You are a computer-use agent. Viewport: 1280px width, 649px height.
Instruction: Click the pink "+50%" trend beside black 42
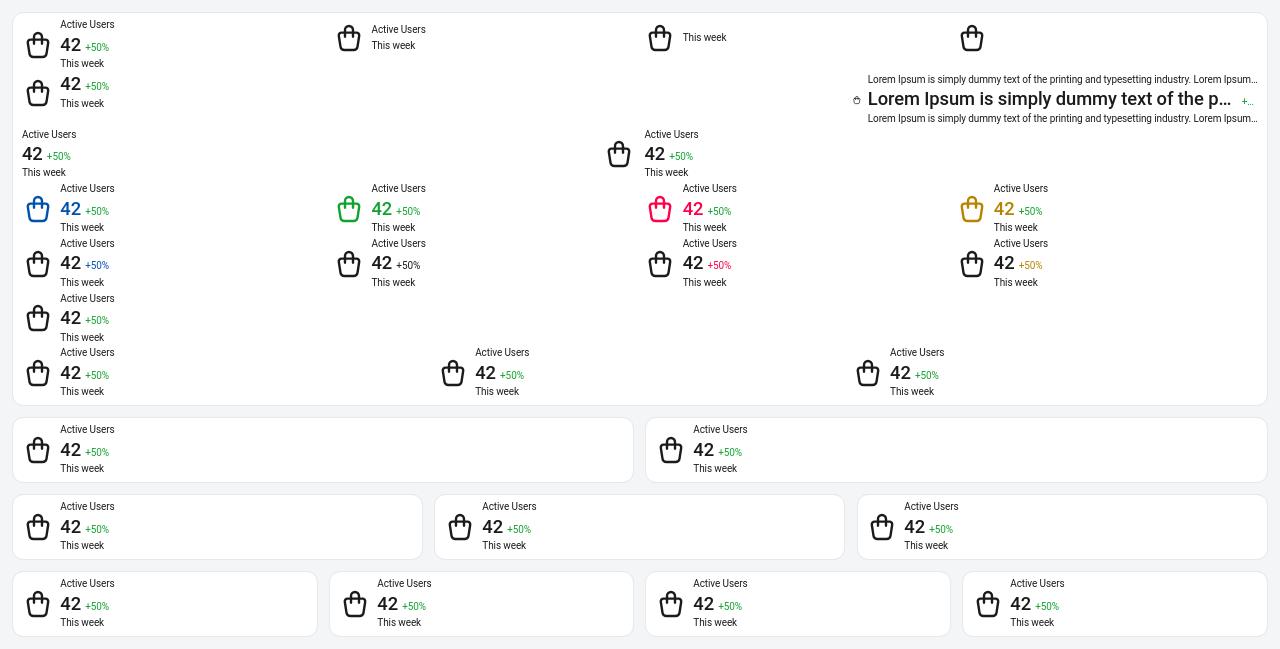[x=719, y=265]
